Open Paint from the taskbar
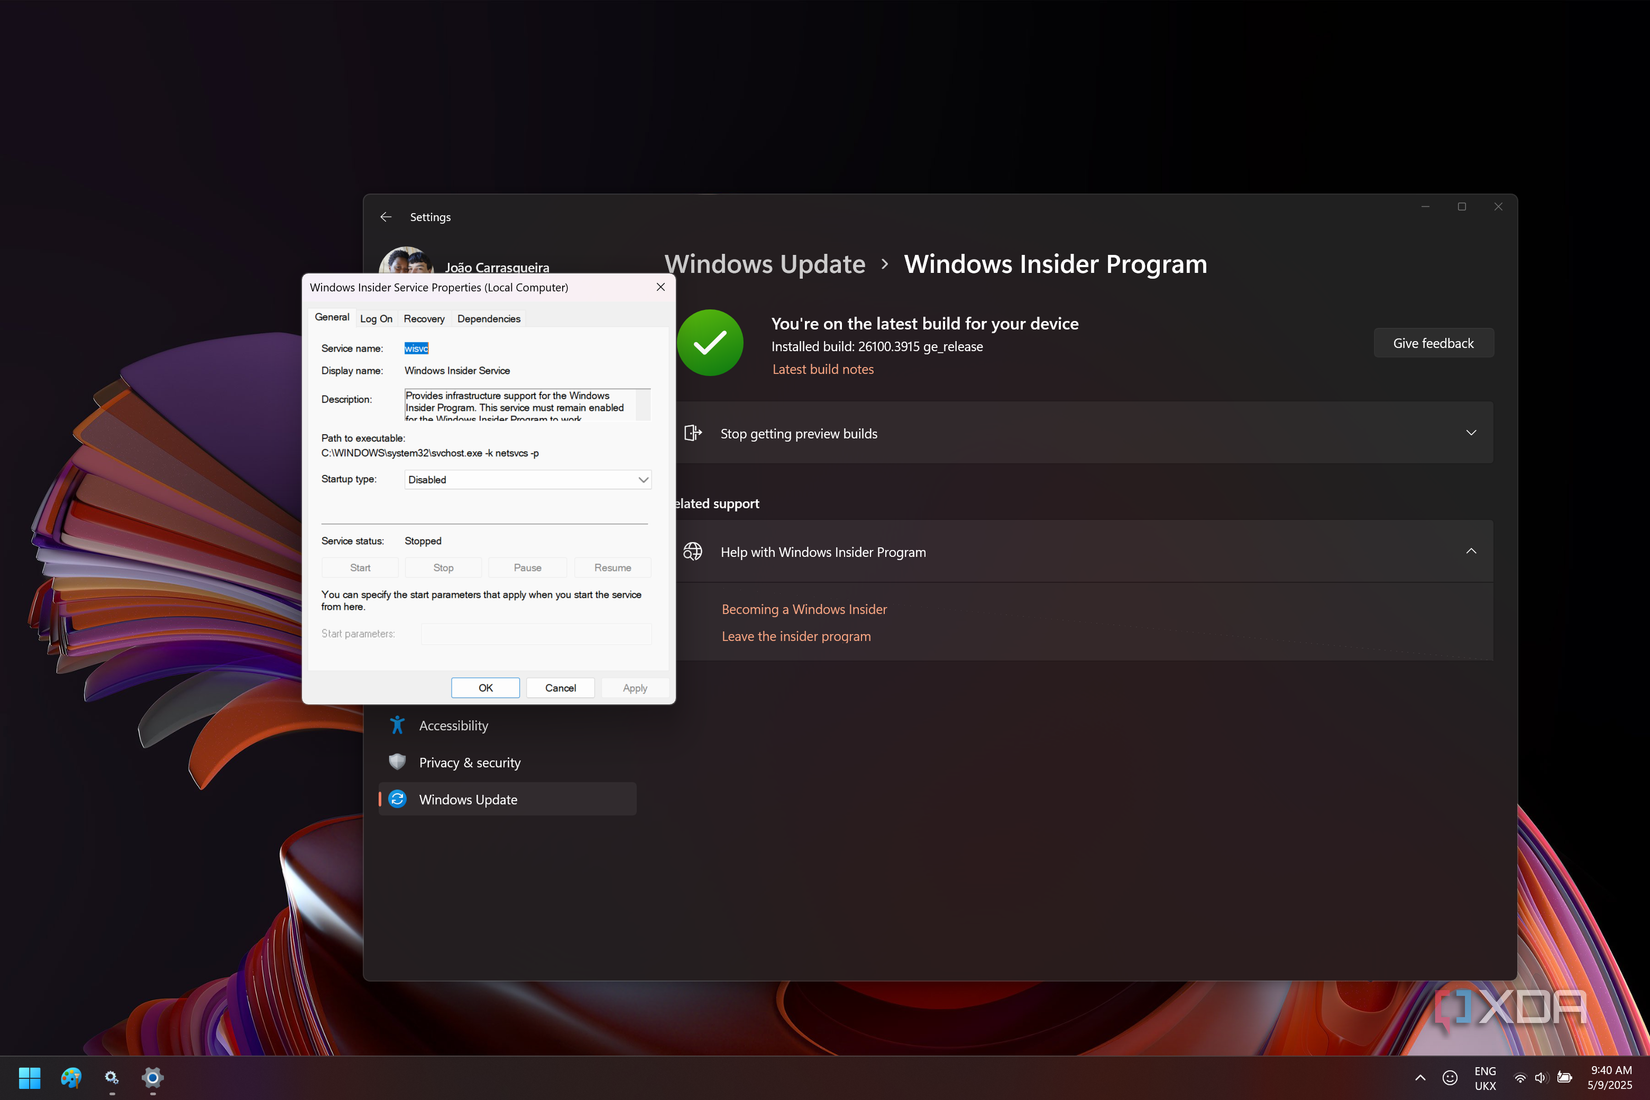 (x=70, y=1078)
